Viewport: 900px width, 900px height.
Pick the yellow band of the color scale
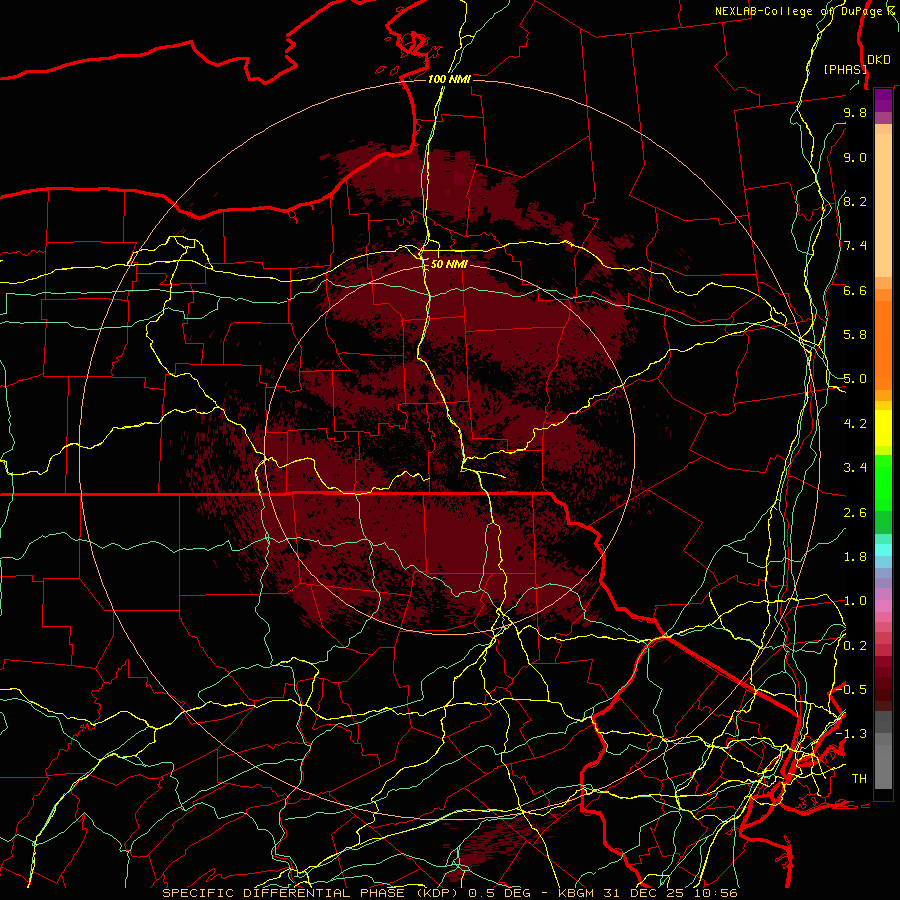point(883,428)
